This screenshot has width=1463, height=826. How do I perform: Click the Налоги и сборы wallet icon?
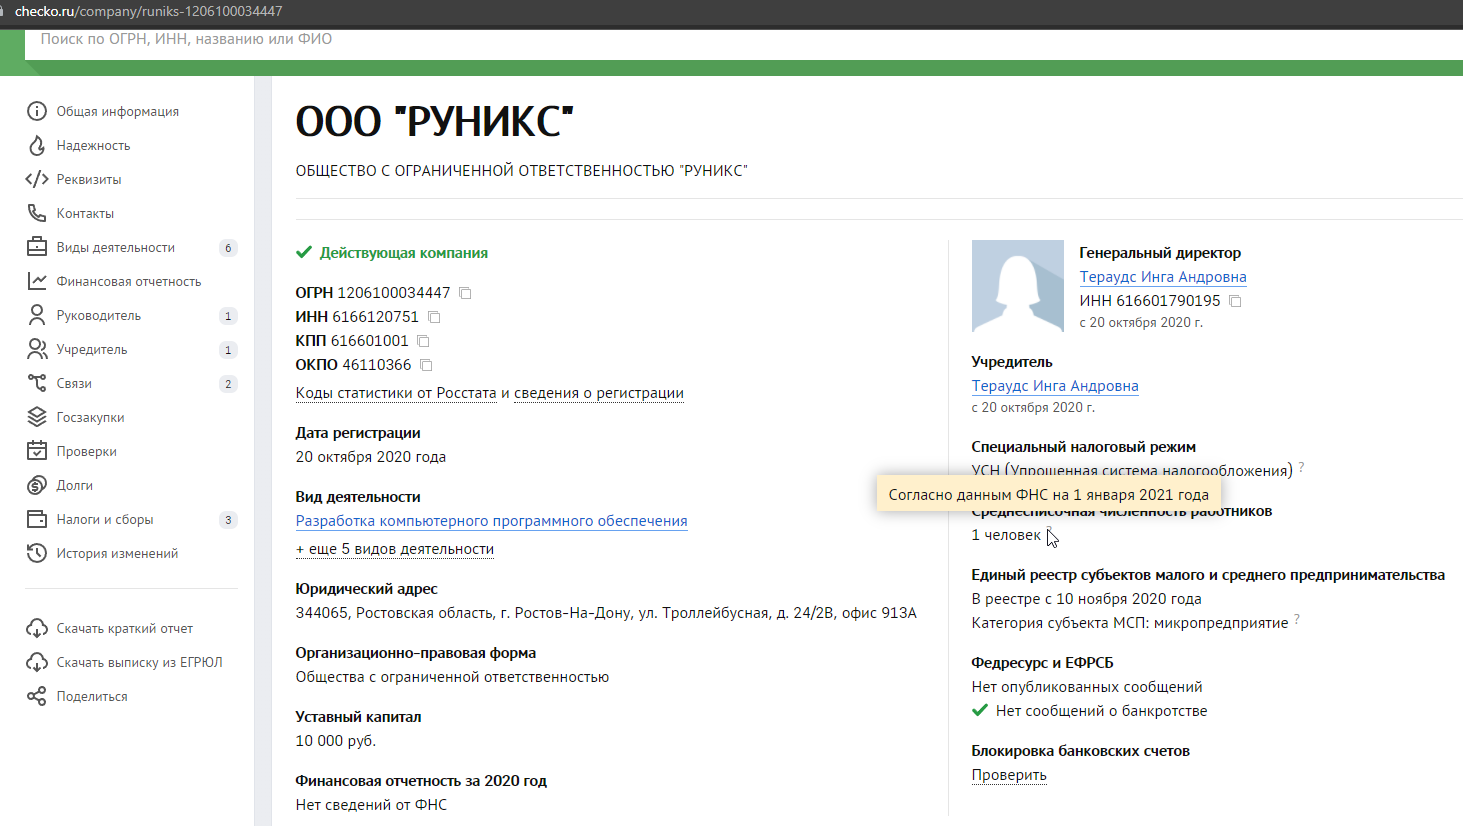click(37, 519)
